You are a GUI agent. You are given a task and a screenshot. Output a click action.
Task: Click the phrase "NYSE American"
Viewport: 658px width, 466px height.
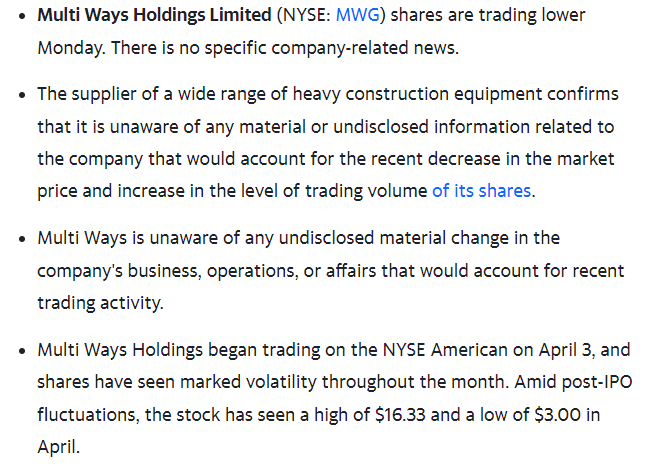(445, 350)
